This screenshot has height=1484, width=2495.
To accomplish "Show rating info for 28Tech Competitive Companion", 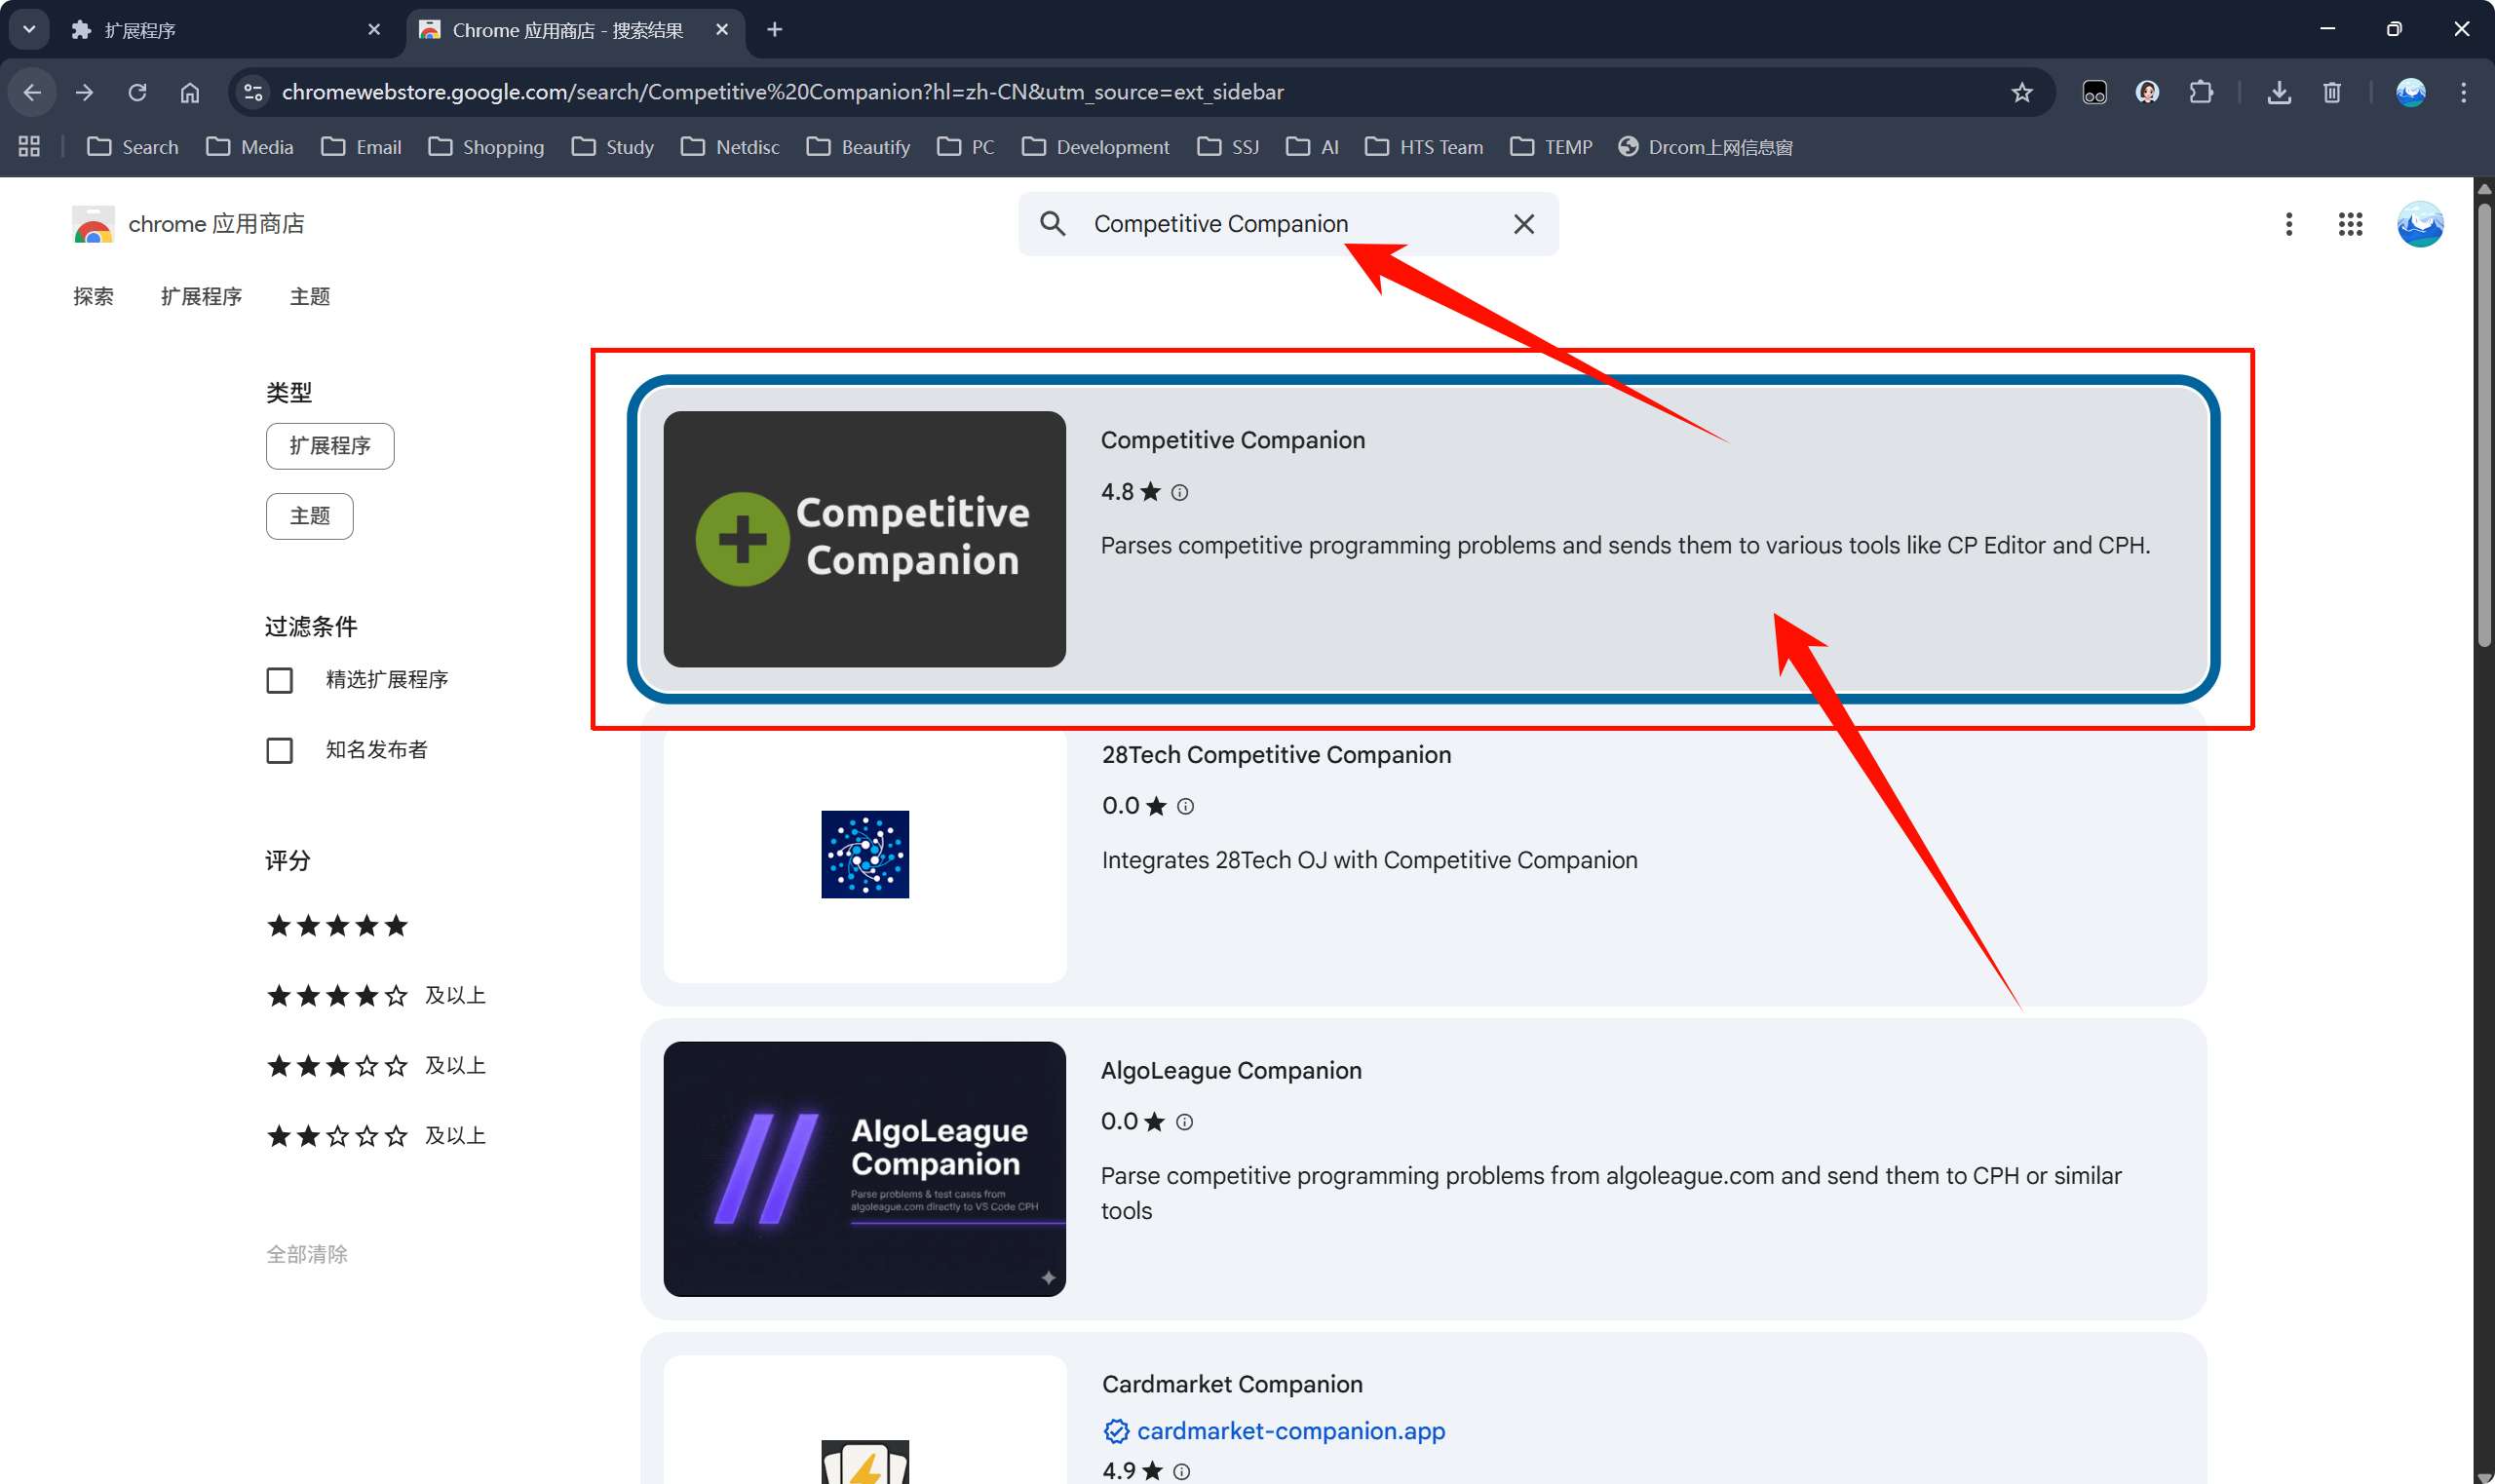I will click(1185, 806).
